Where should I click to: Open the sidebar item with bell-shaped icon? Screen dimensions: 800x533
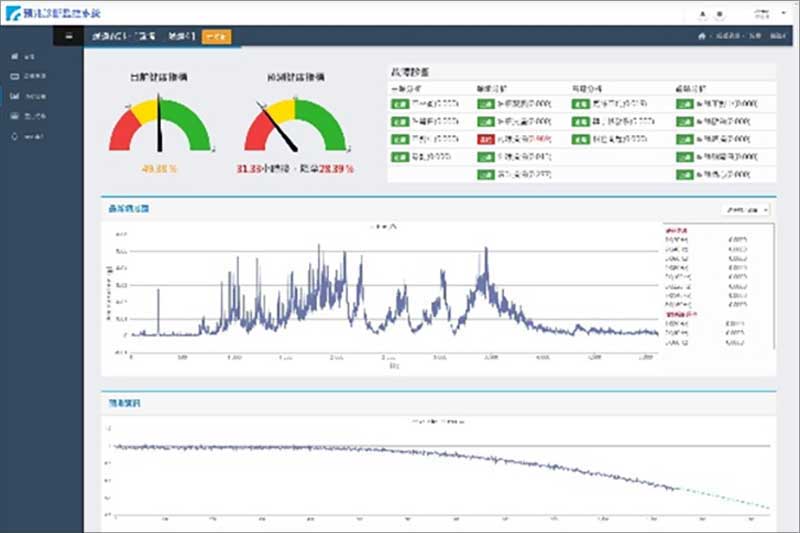tap(28, 137)
